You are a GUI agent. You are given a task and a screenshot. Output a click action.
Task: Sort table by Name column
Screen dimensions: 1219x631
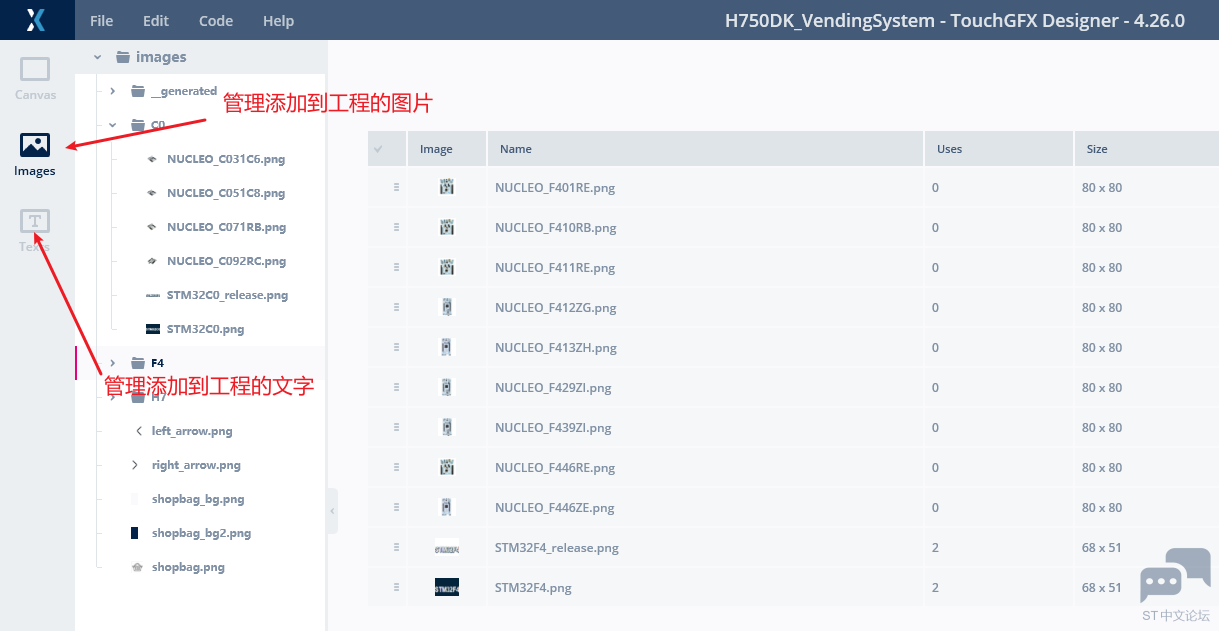tap(705, 149)
